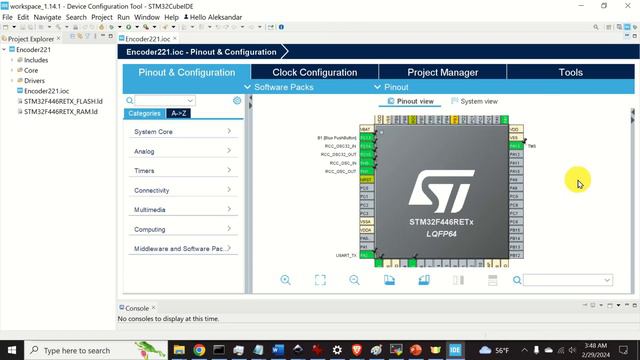This screenshot has height=360, width=640.
Task: Zoom in on the chip pinout
Action: tap(285, 280)
